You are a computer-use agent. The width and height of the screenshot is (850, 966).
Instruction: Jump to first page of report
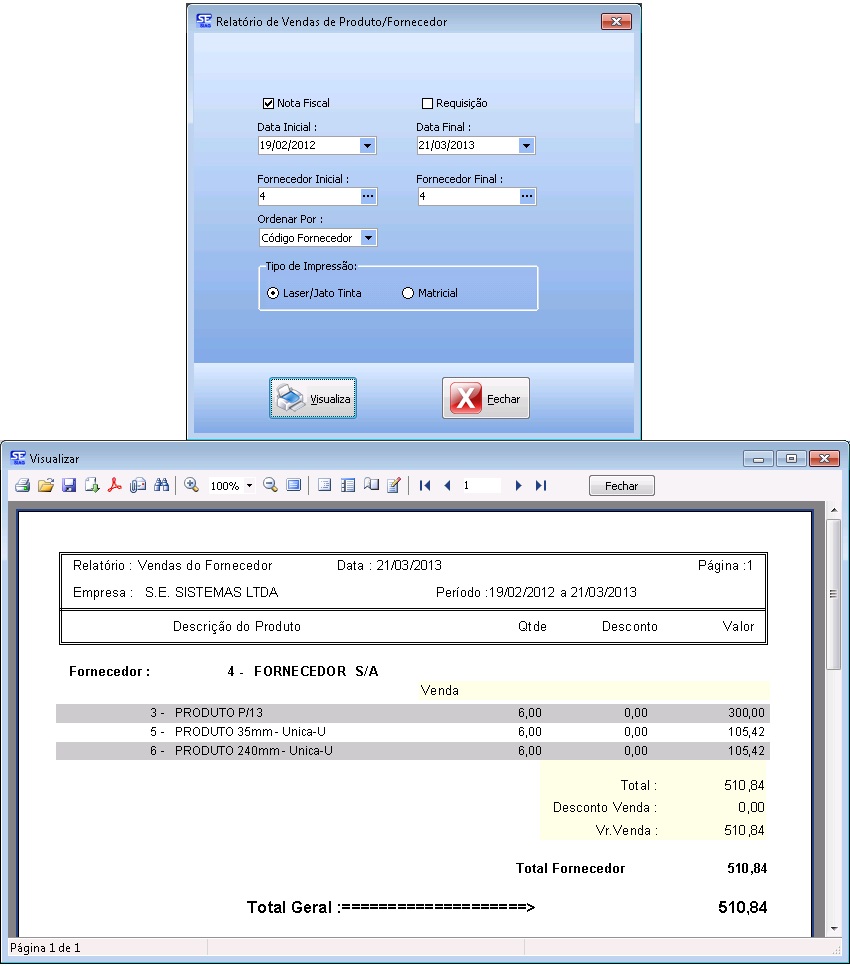coord(425,486)
